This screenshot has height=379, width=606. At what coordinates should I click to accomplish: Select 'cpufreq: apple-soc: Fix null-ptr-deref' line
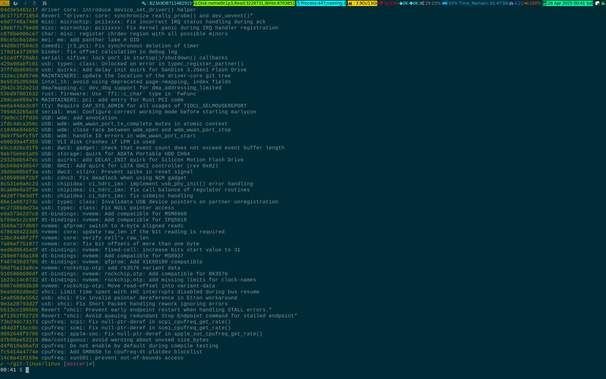click(131, 333)
